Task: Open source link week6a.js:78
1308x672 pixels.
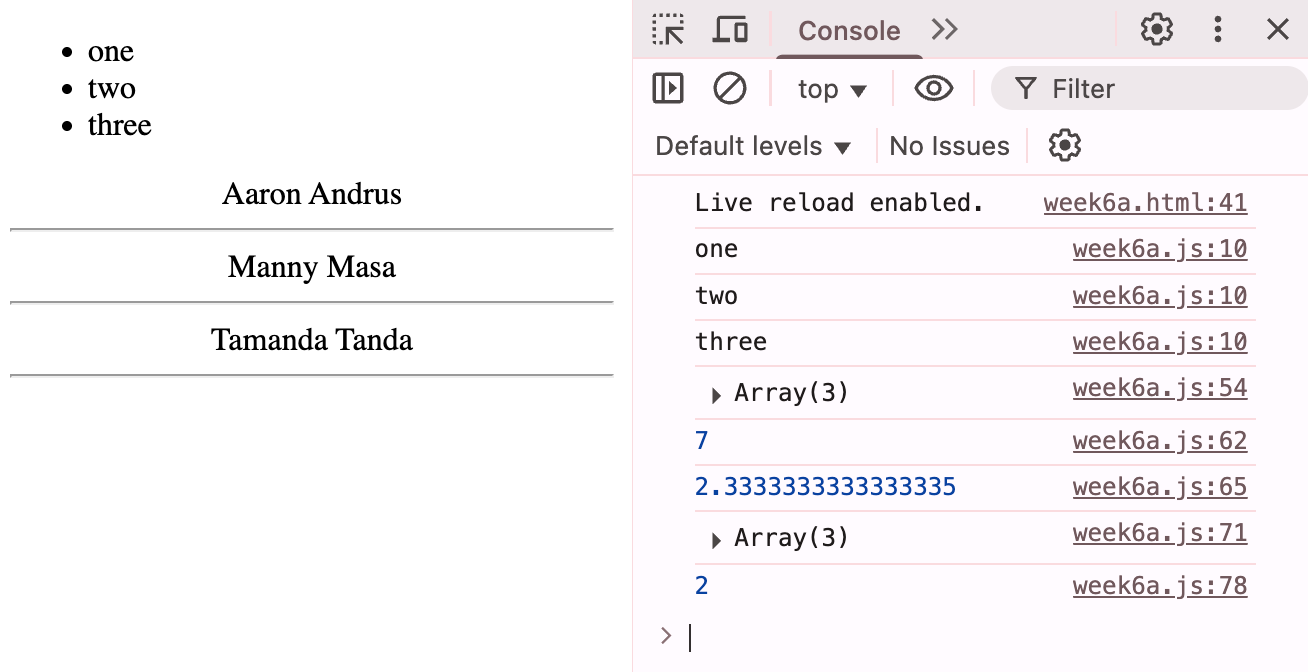Action: coord(1160,586)
